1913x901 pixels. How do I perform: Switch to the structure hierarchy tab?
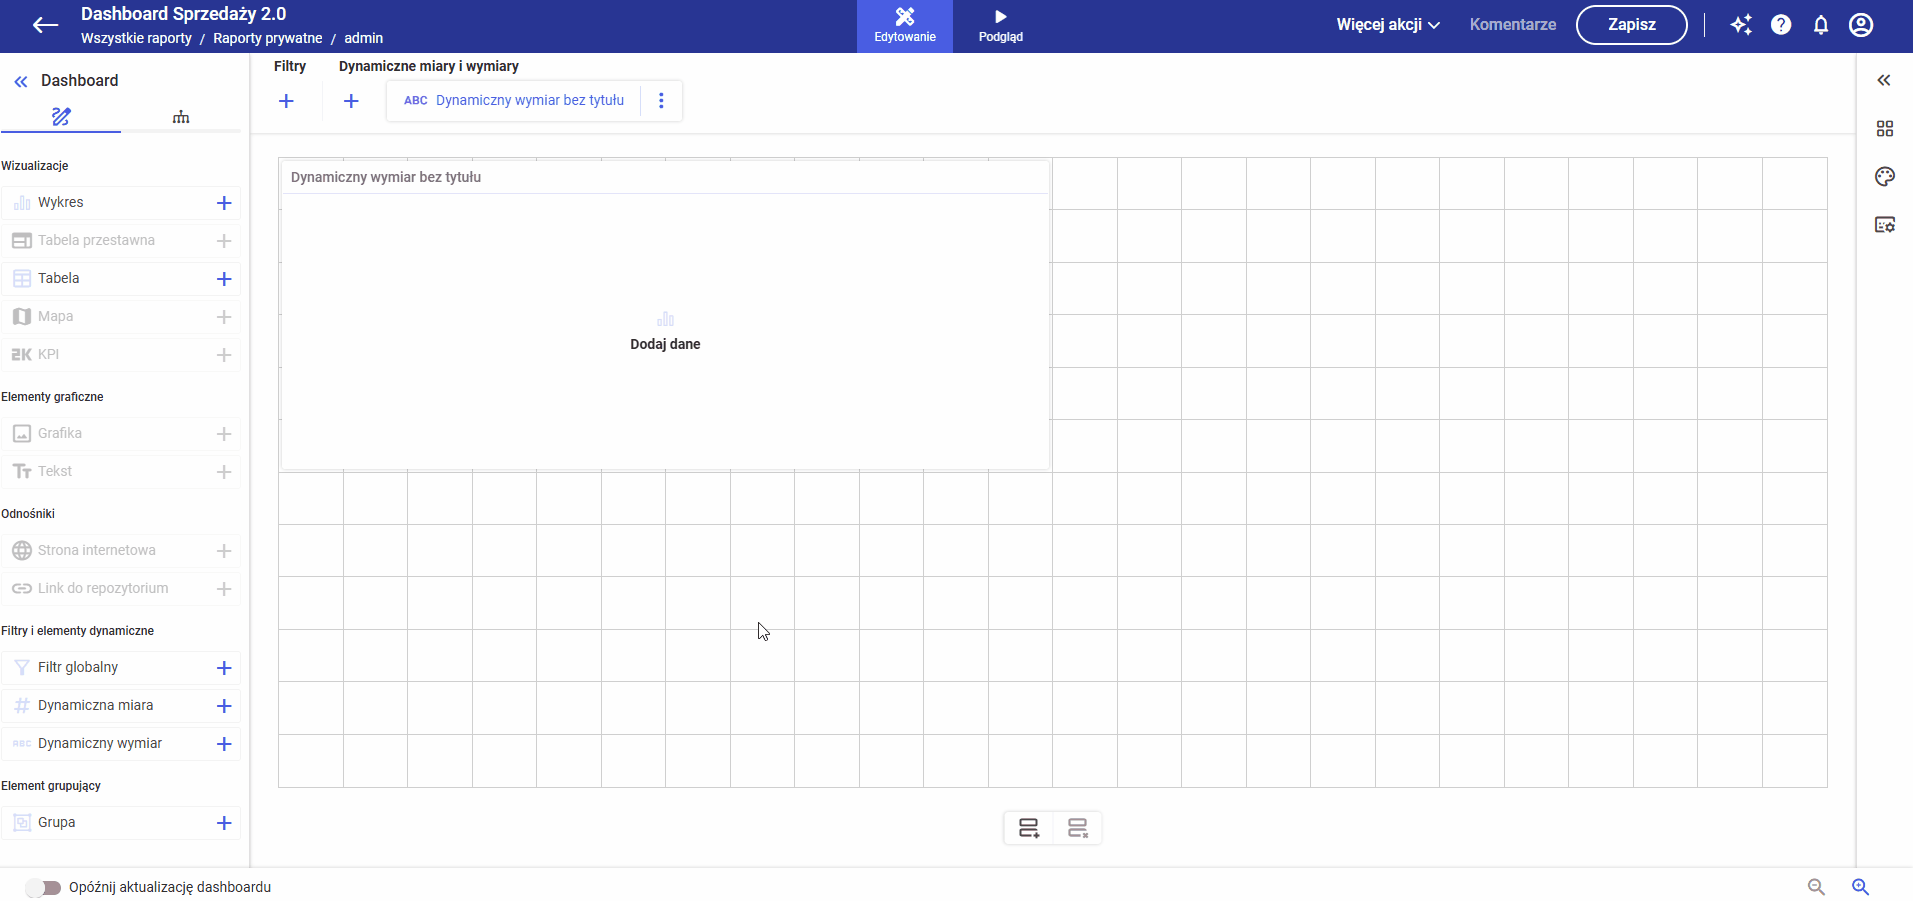click(x=181, y=117)
